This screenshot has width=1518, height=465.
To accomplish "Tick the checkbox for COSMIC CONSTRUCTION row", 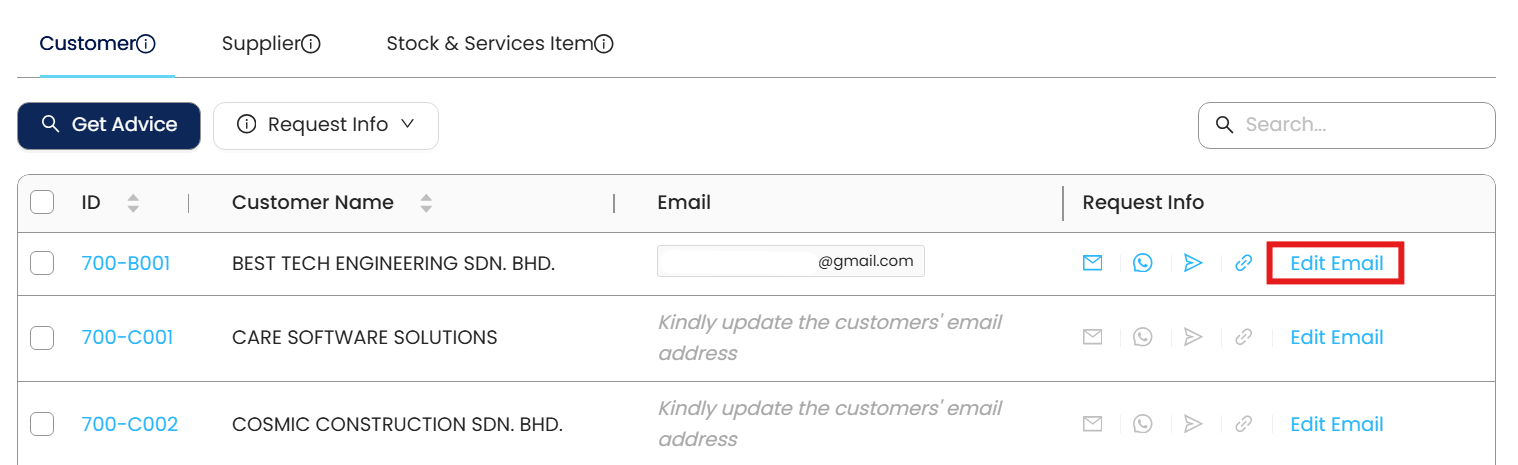I will pyautogui.click(x=42, y=425).
